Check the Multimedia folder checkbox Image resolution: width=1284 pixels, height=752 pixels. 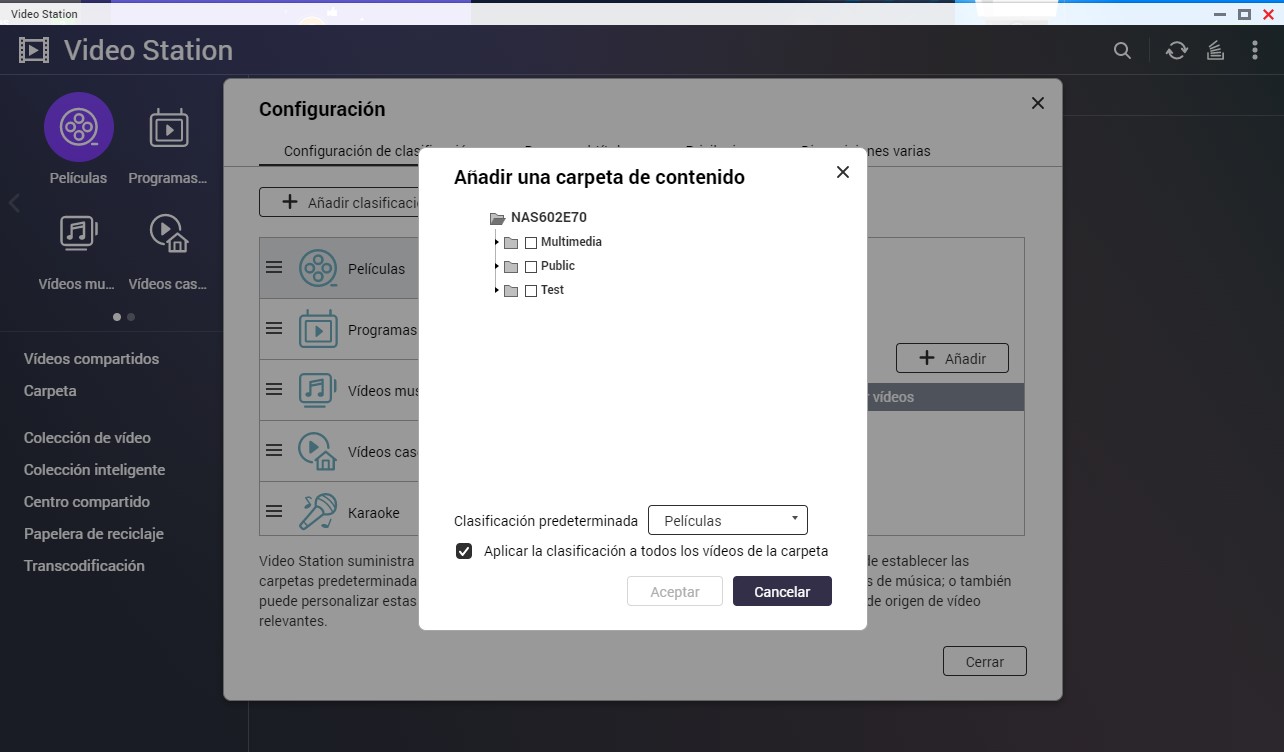click(x=531, y=243)
